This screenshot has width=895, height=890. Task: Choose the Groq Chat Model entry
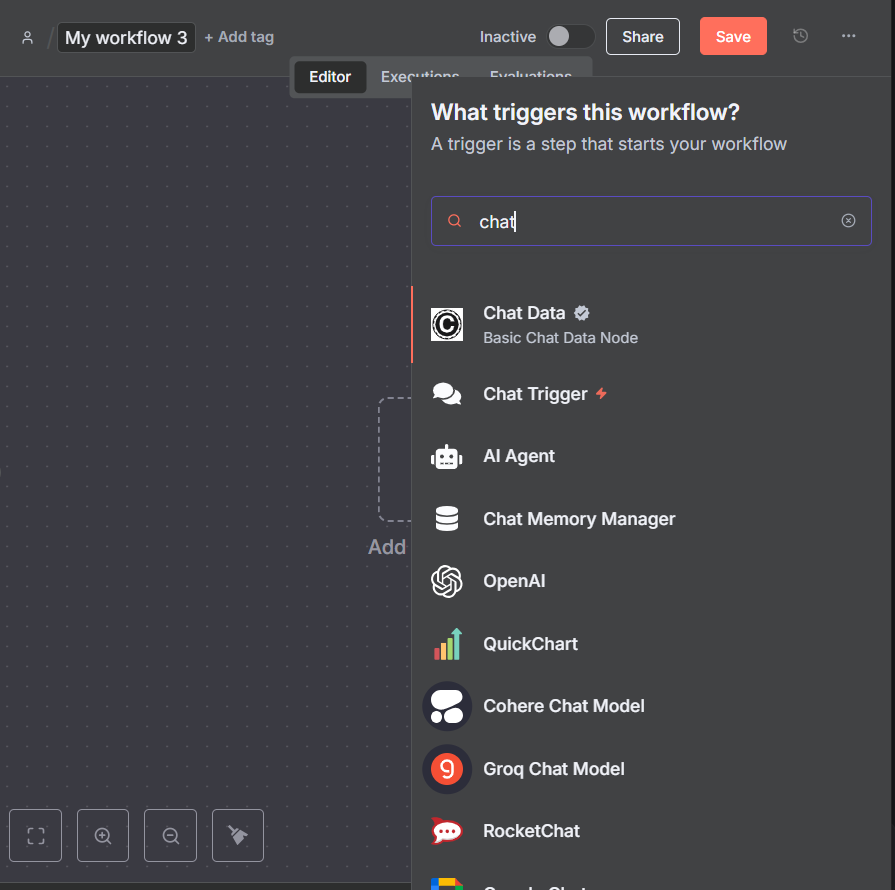tap(653, 769)
